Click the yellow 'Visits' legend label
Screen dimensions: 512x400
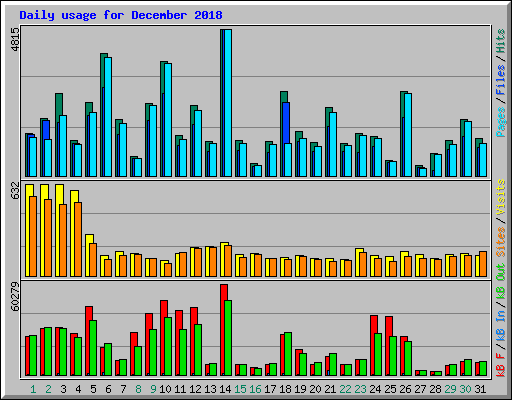click(501, 197)
